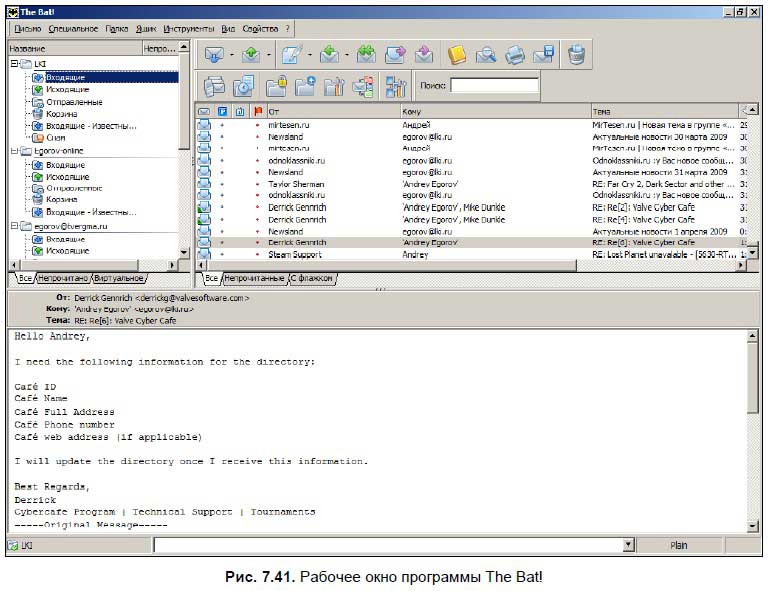Click the forward message icon
Viewport: 769px width, 591px height.
pos(395,54)
